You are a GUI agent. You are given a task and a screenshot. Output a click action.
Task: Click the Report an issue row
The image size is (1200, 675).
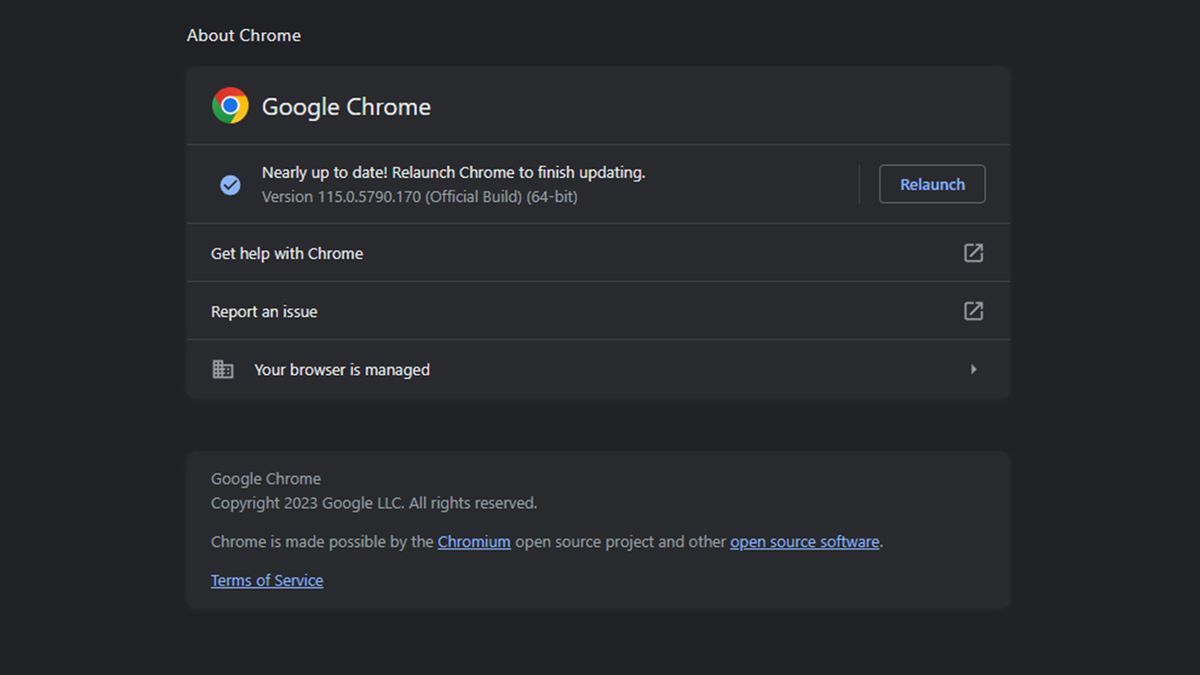tap(263, 311)
